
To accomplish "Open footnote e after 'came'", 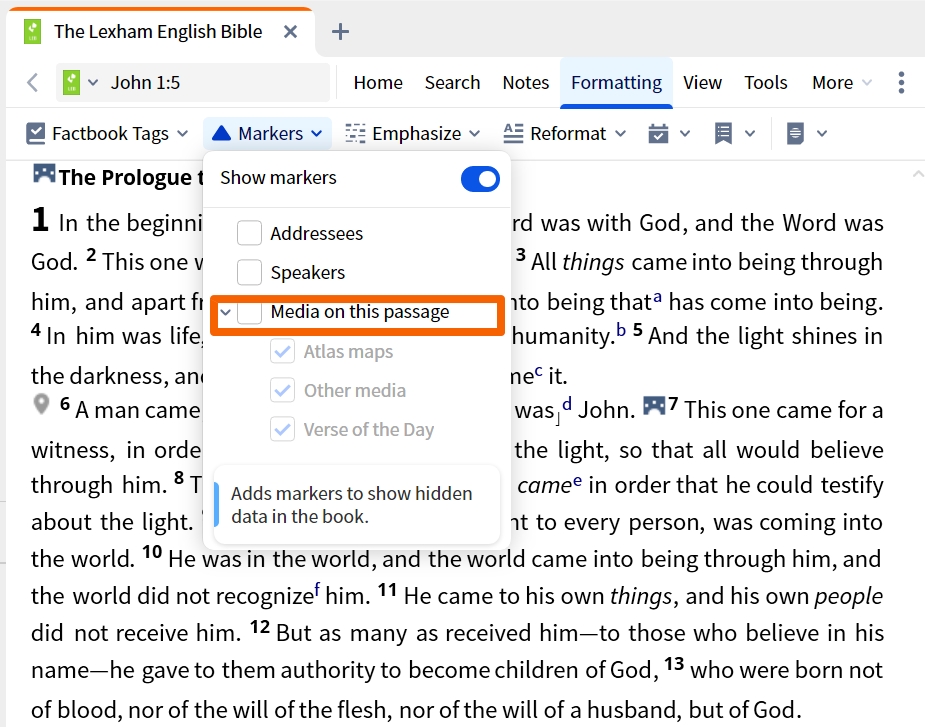I will (x=577, y=481).
